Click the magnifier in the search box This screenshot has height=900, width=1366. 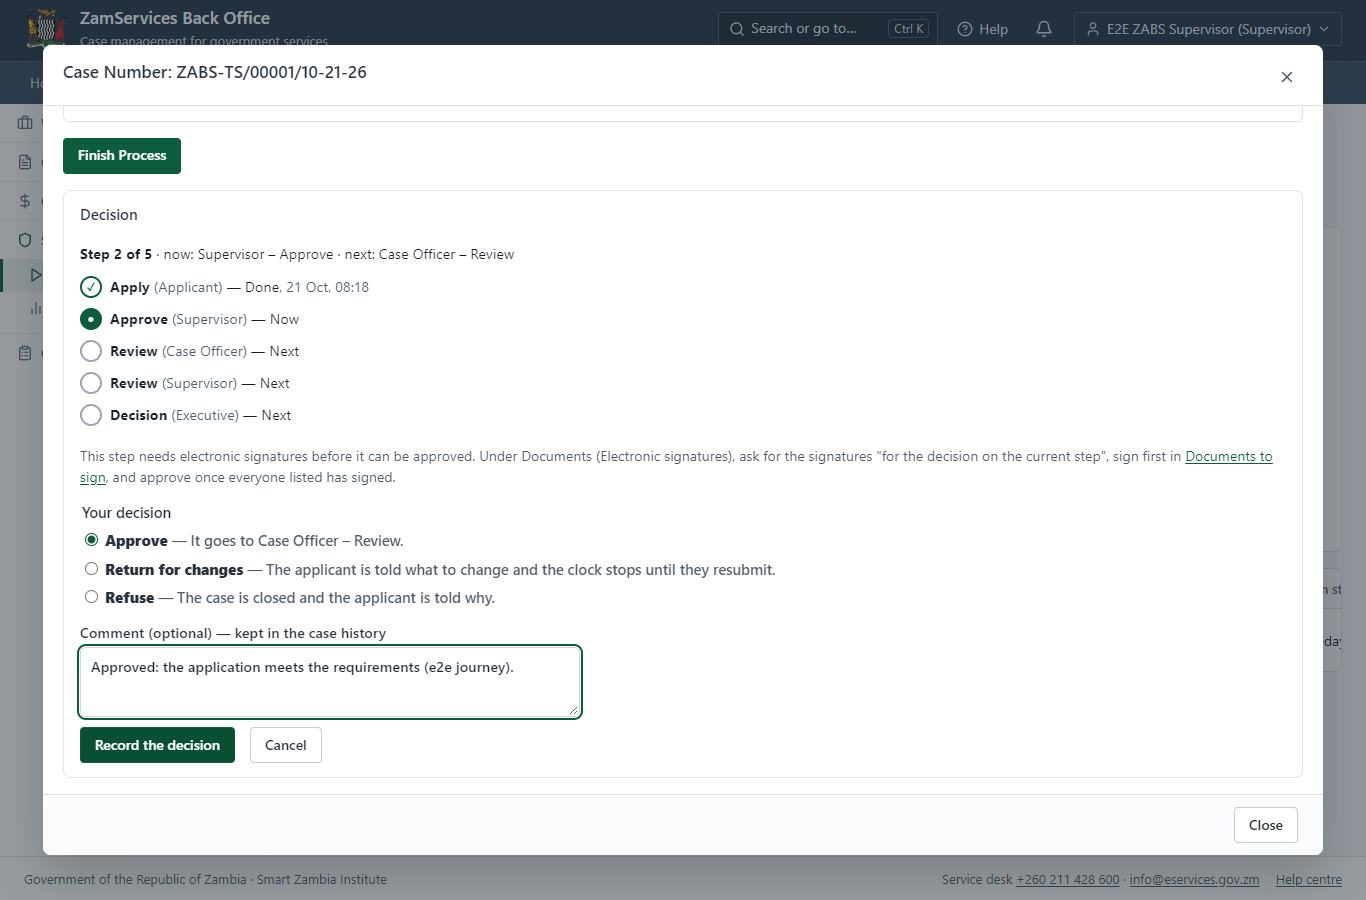737,29
